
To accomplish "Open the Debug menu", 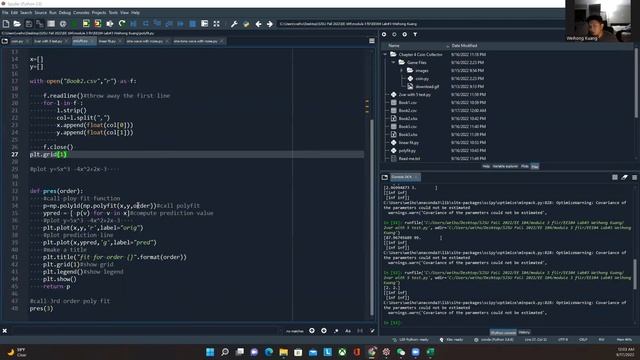I will click(x=64, y=13).
